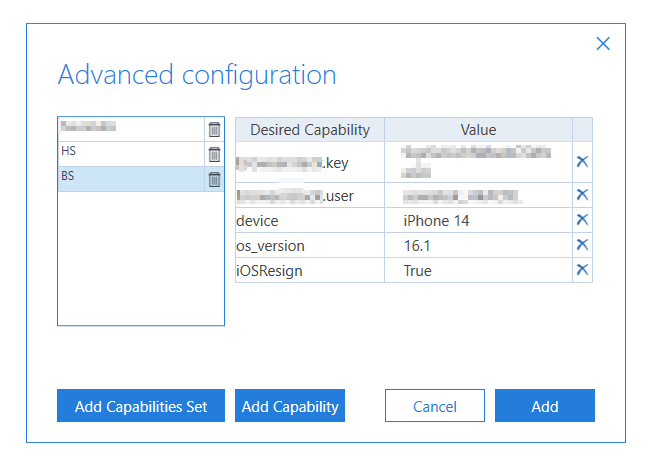Viewport: 649px width, 464px height.
Task: Click the Add Capabilities Set button
Action: coord(141,406)
